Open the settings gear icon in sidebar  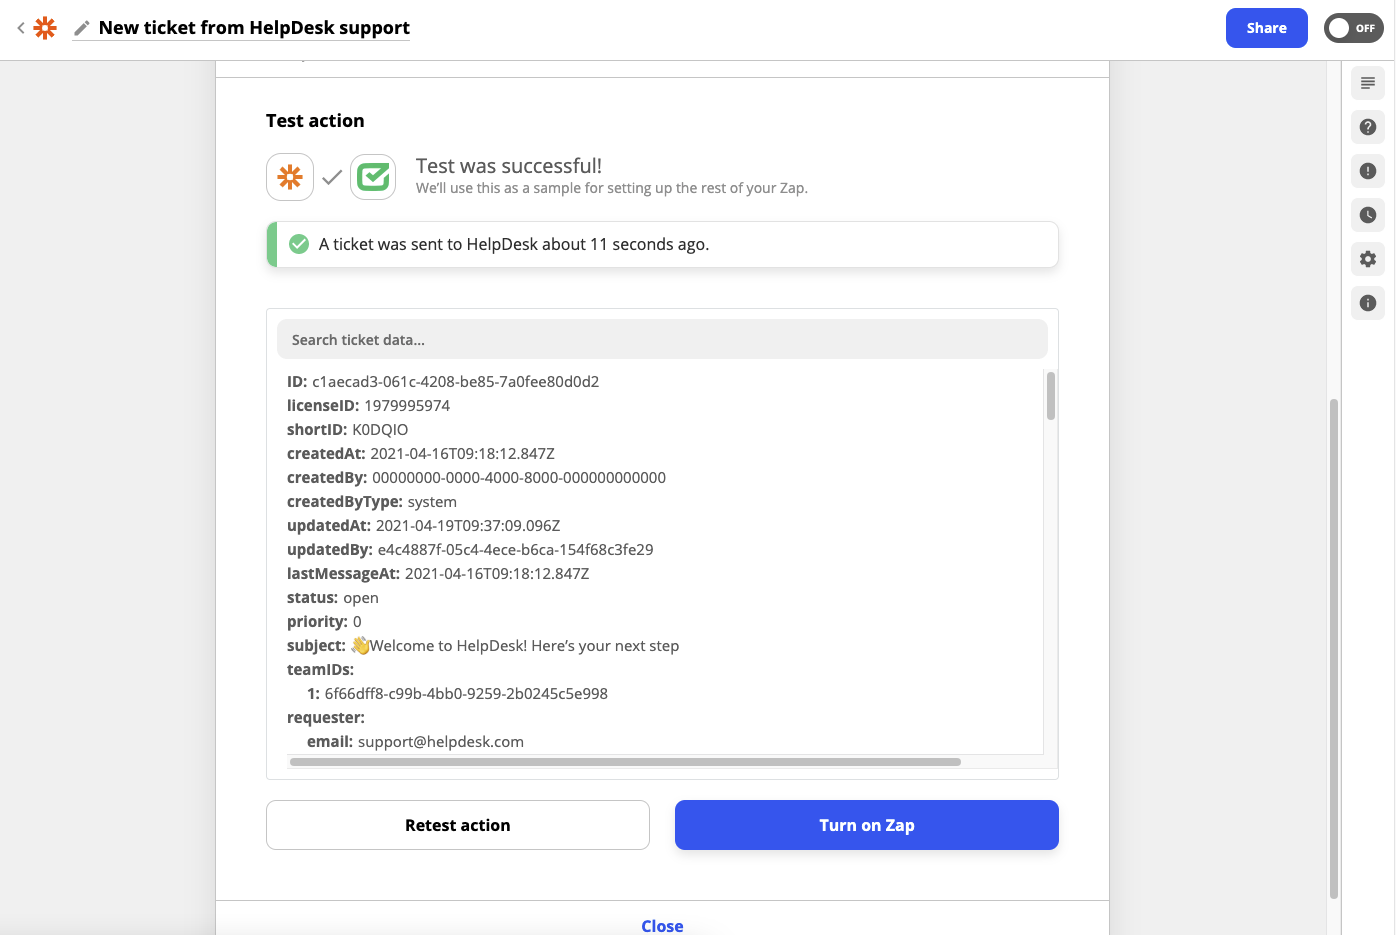point(1368,259)
